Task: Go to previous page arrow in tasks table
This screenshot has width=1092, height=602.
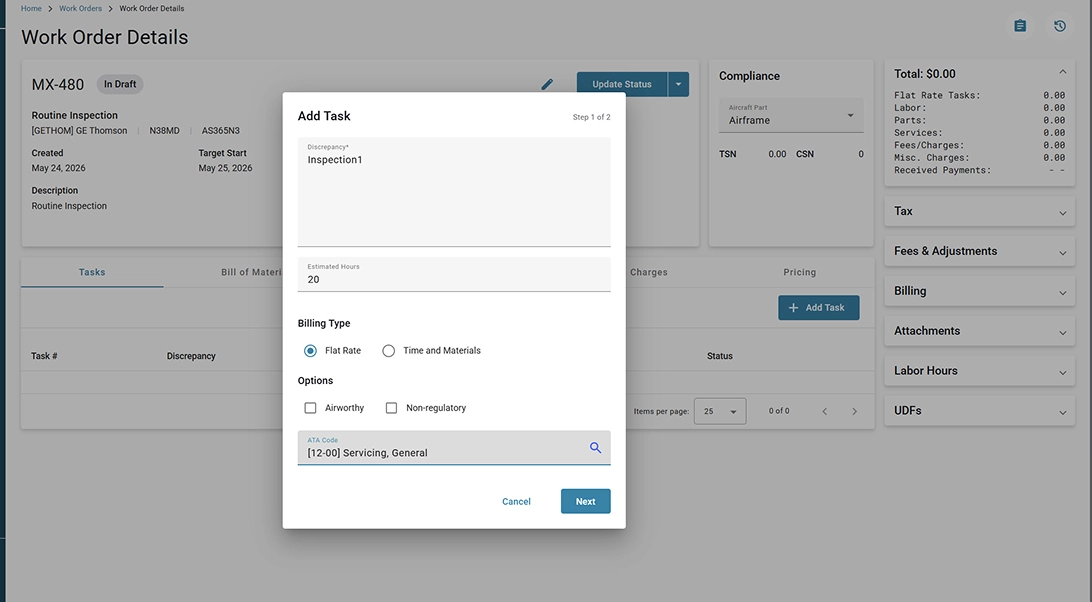Action: point(825,411)
